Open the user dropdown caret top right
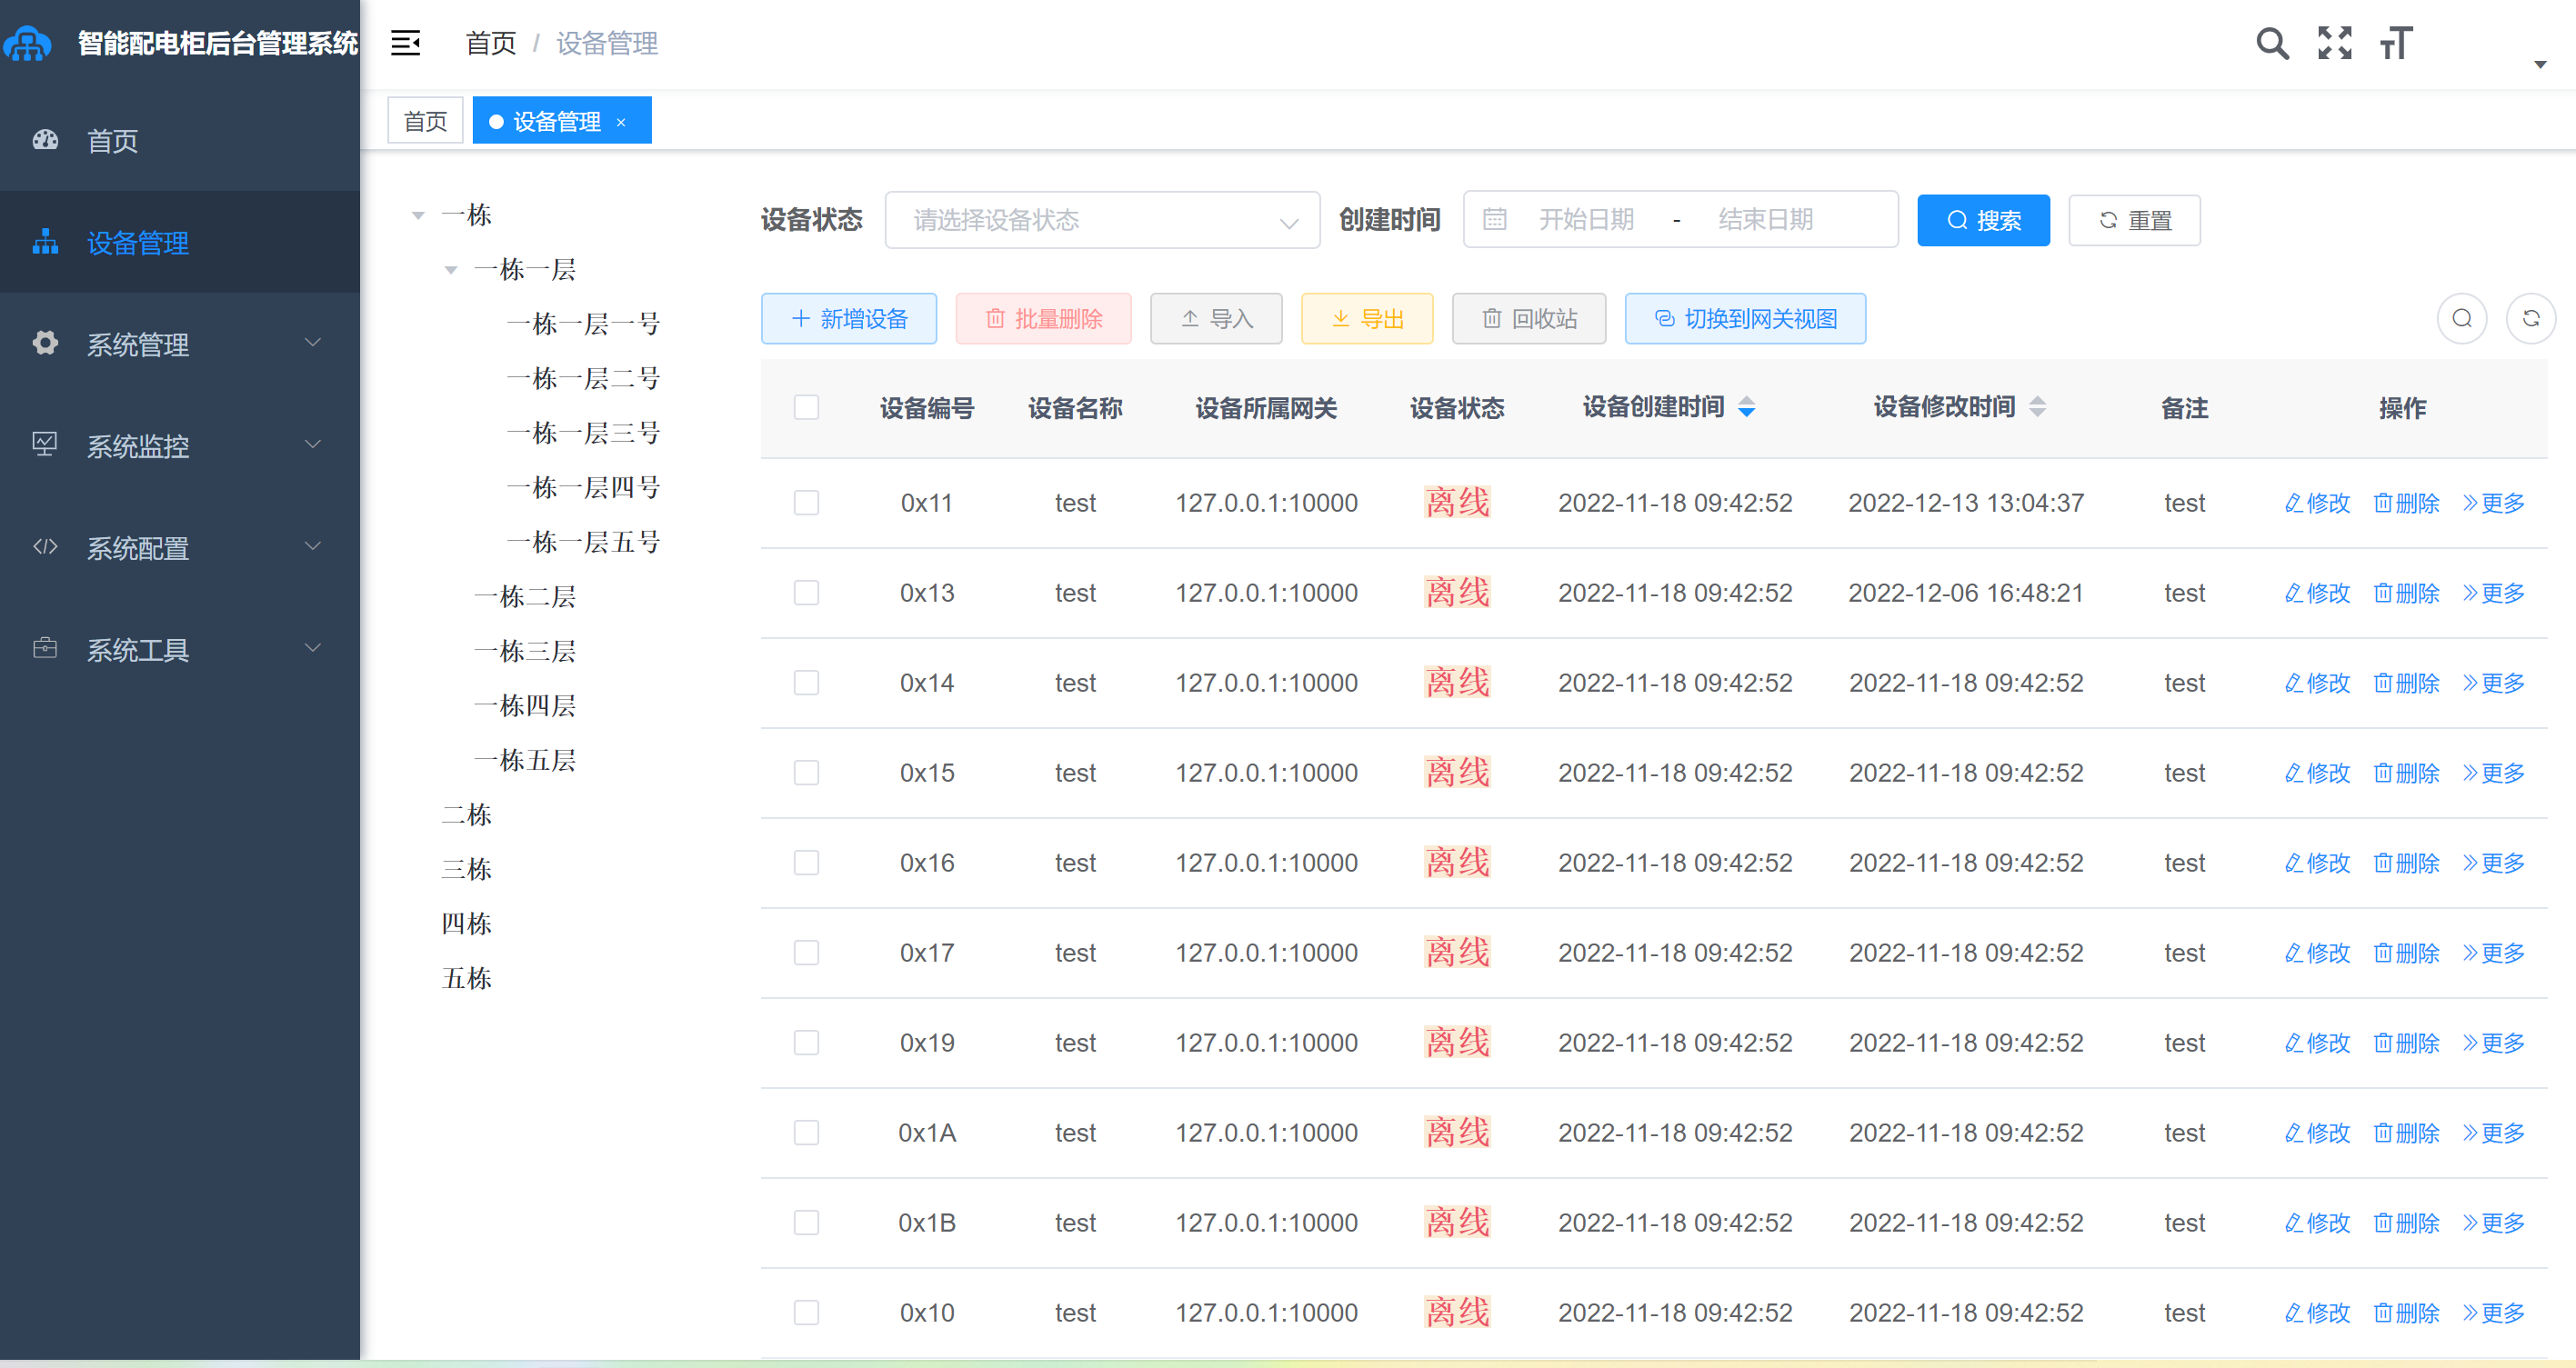This screenshot has height=1368, width=2576. [x=2539, y=64]
